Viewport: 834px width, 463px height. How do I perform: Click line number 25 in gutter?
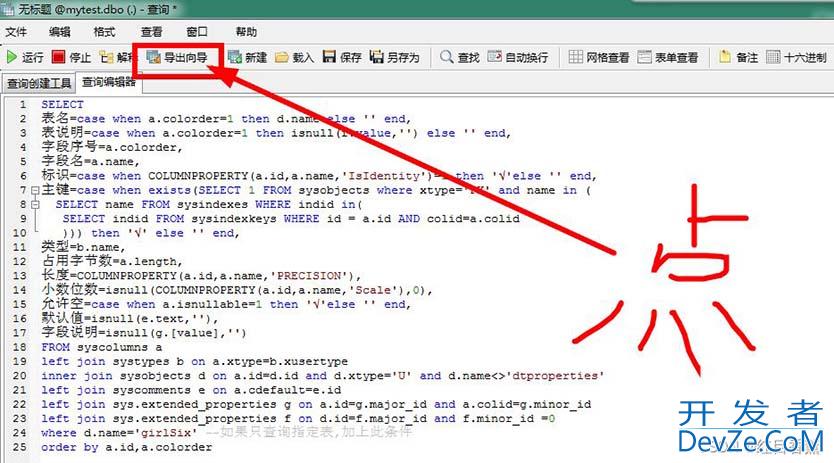point(19,447)
